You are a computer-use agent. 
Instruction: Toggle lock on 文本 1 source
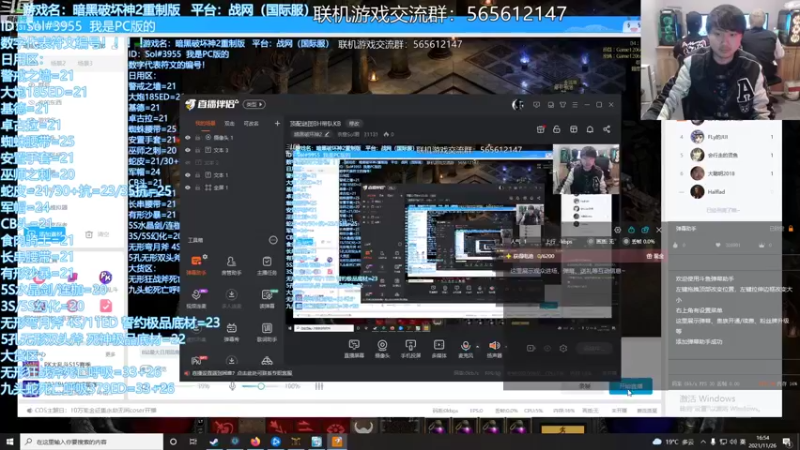(x=197, y=175)
